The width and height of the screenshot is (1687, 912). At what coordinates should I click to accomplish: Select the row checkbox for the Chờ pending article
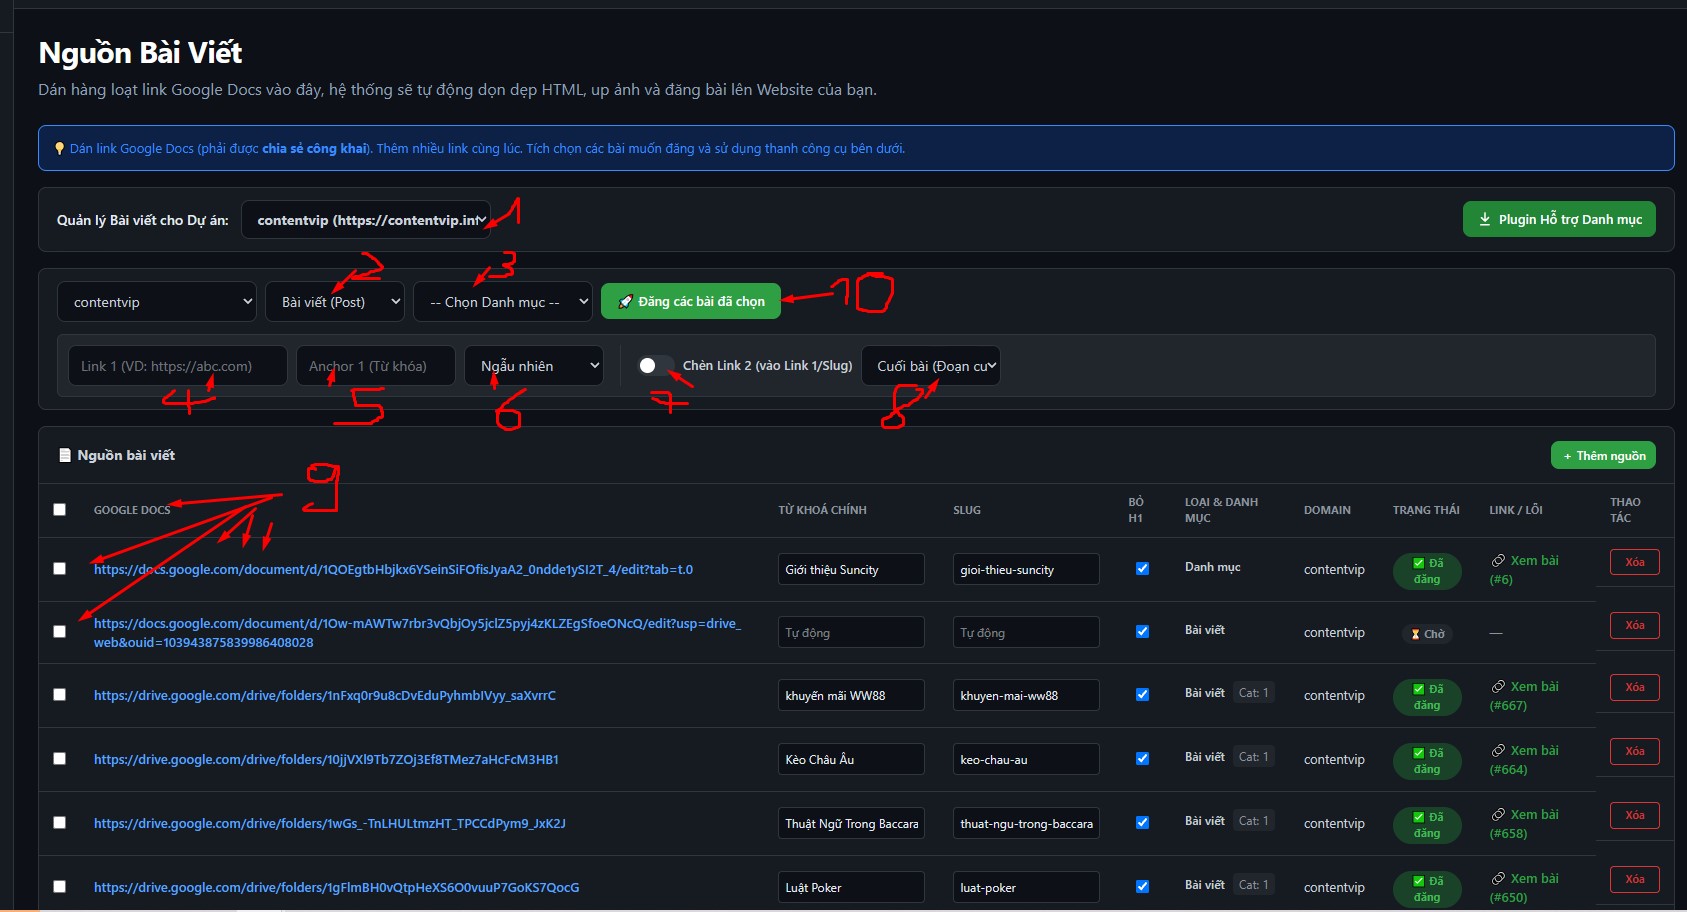point(60,632)
